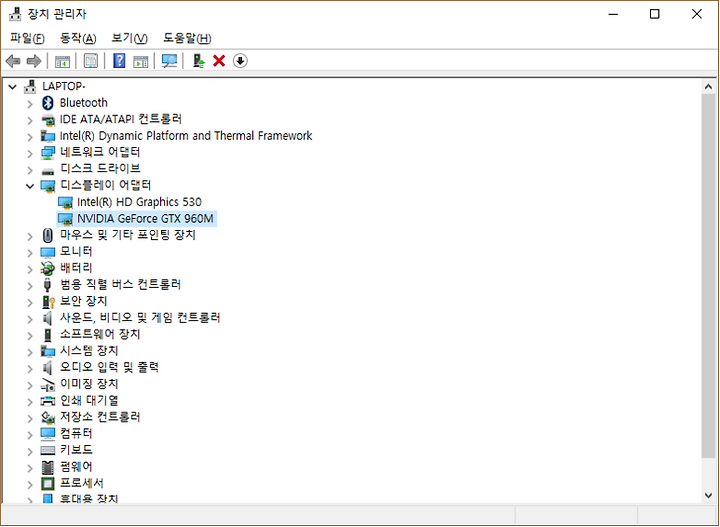Image resolution: width=720 pixels, height=527 pixels.
Task: Select the 오디오 입력 및 출력 label
Action: coord(109,367)
